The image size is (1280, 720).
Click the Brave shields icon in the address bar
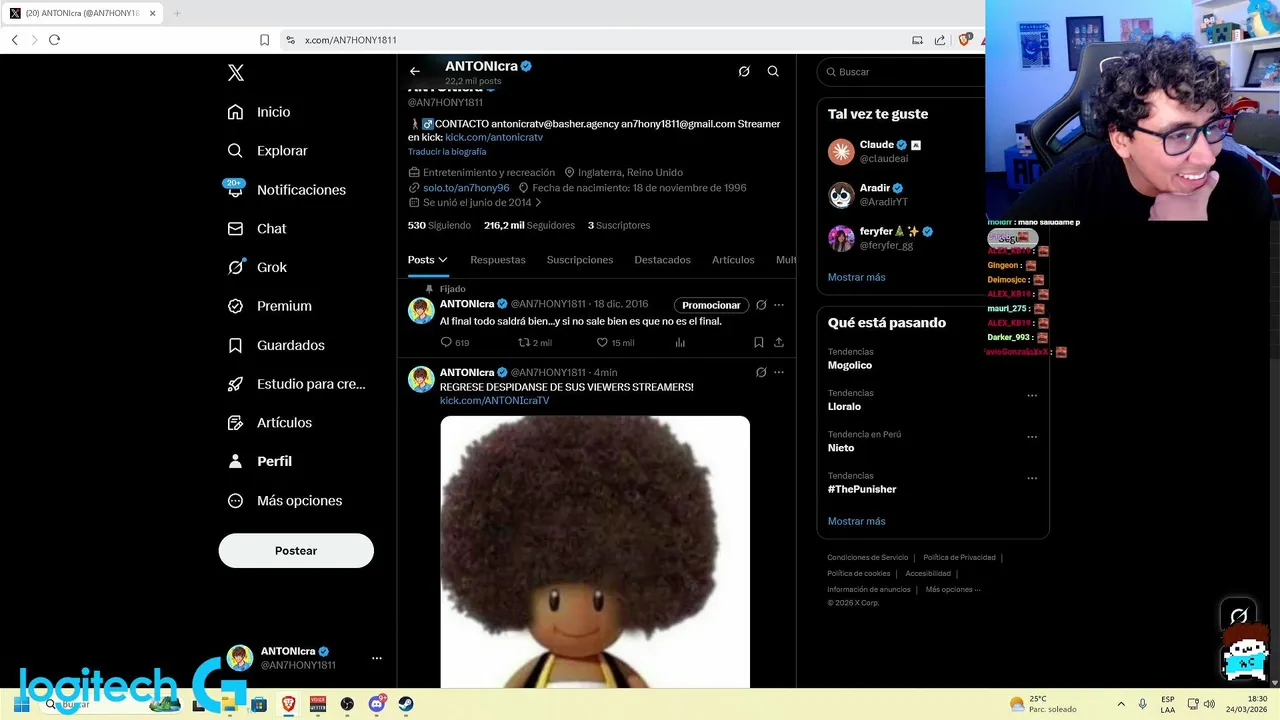pos(964,40)
